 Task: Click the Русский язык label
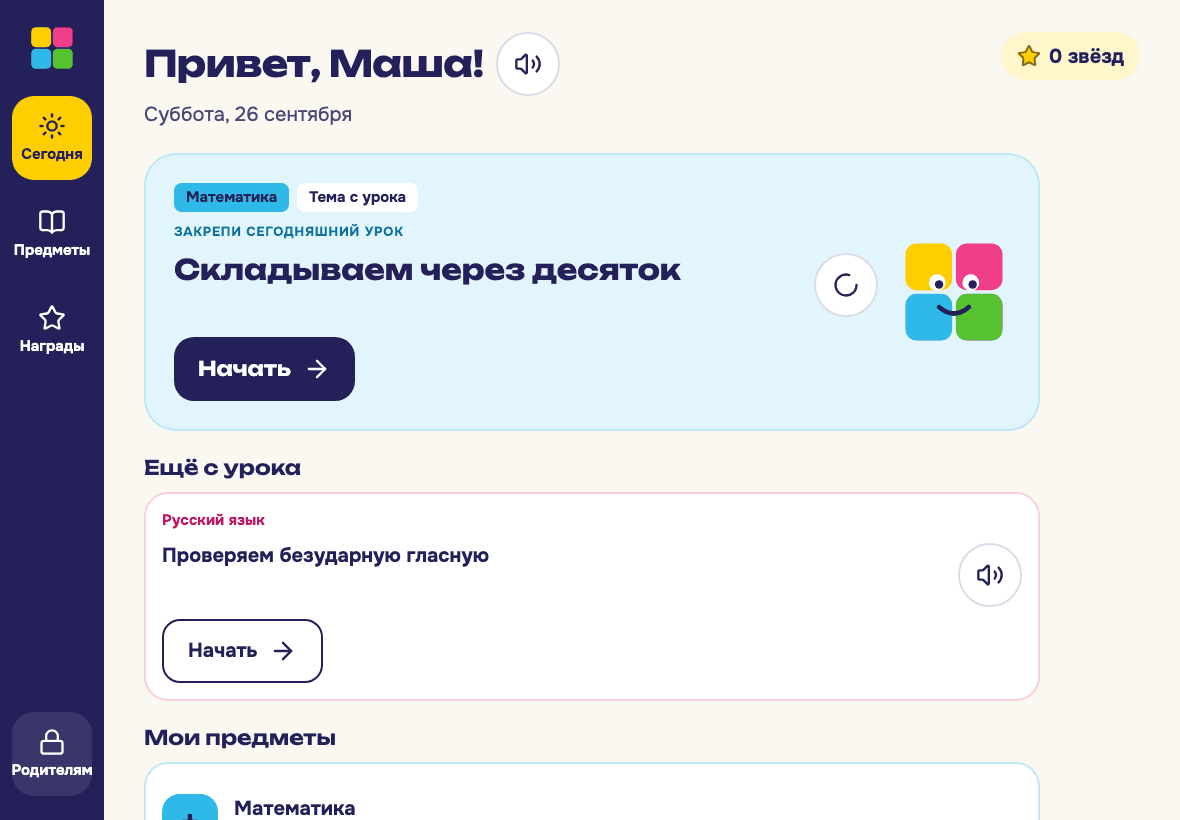point(213,520)
